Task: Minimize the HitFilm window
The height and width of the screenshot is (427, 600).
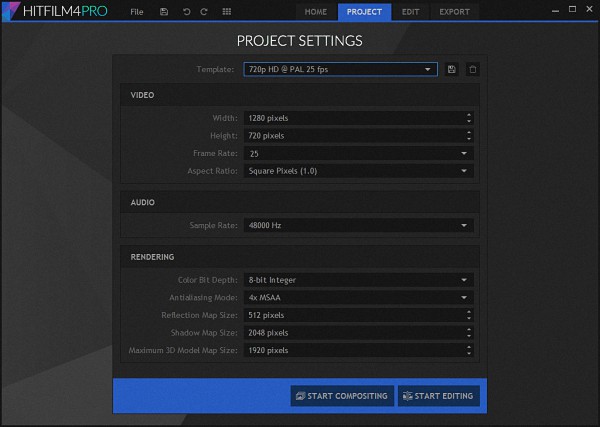Action: coord(555,10)
